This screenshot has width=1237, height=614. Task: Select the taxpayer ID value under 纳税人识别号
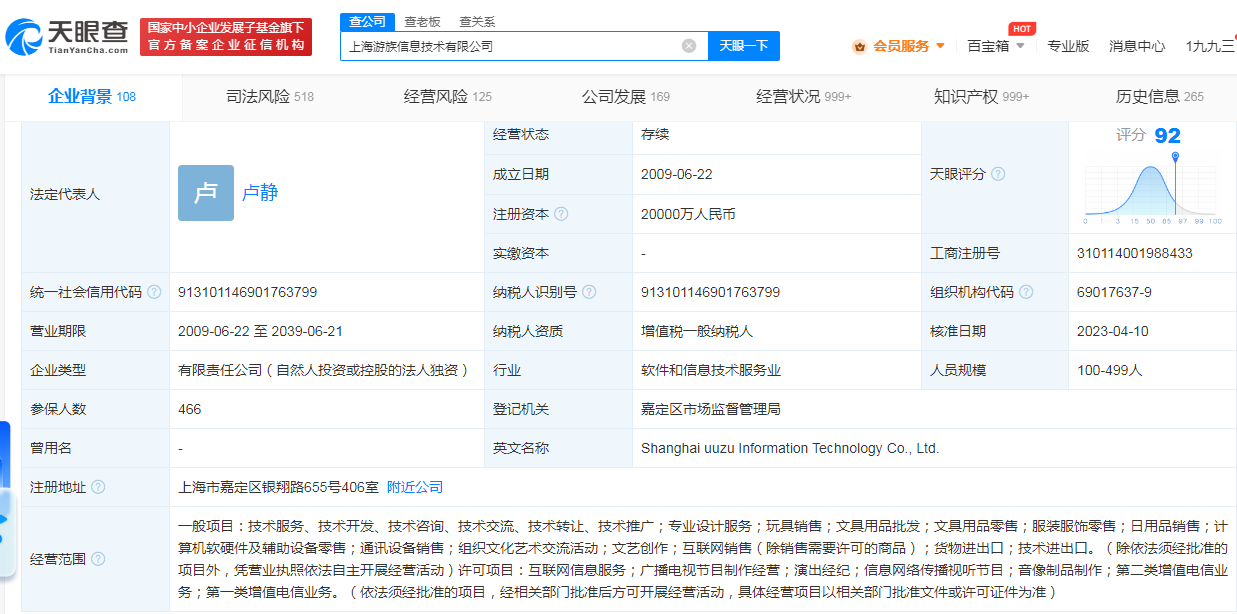point(711,292)
